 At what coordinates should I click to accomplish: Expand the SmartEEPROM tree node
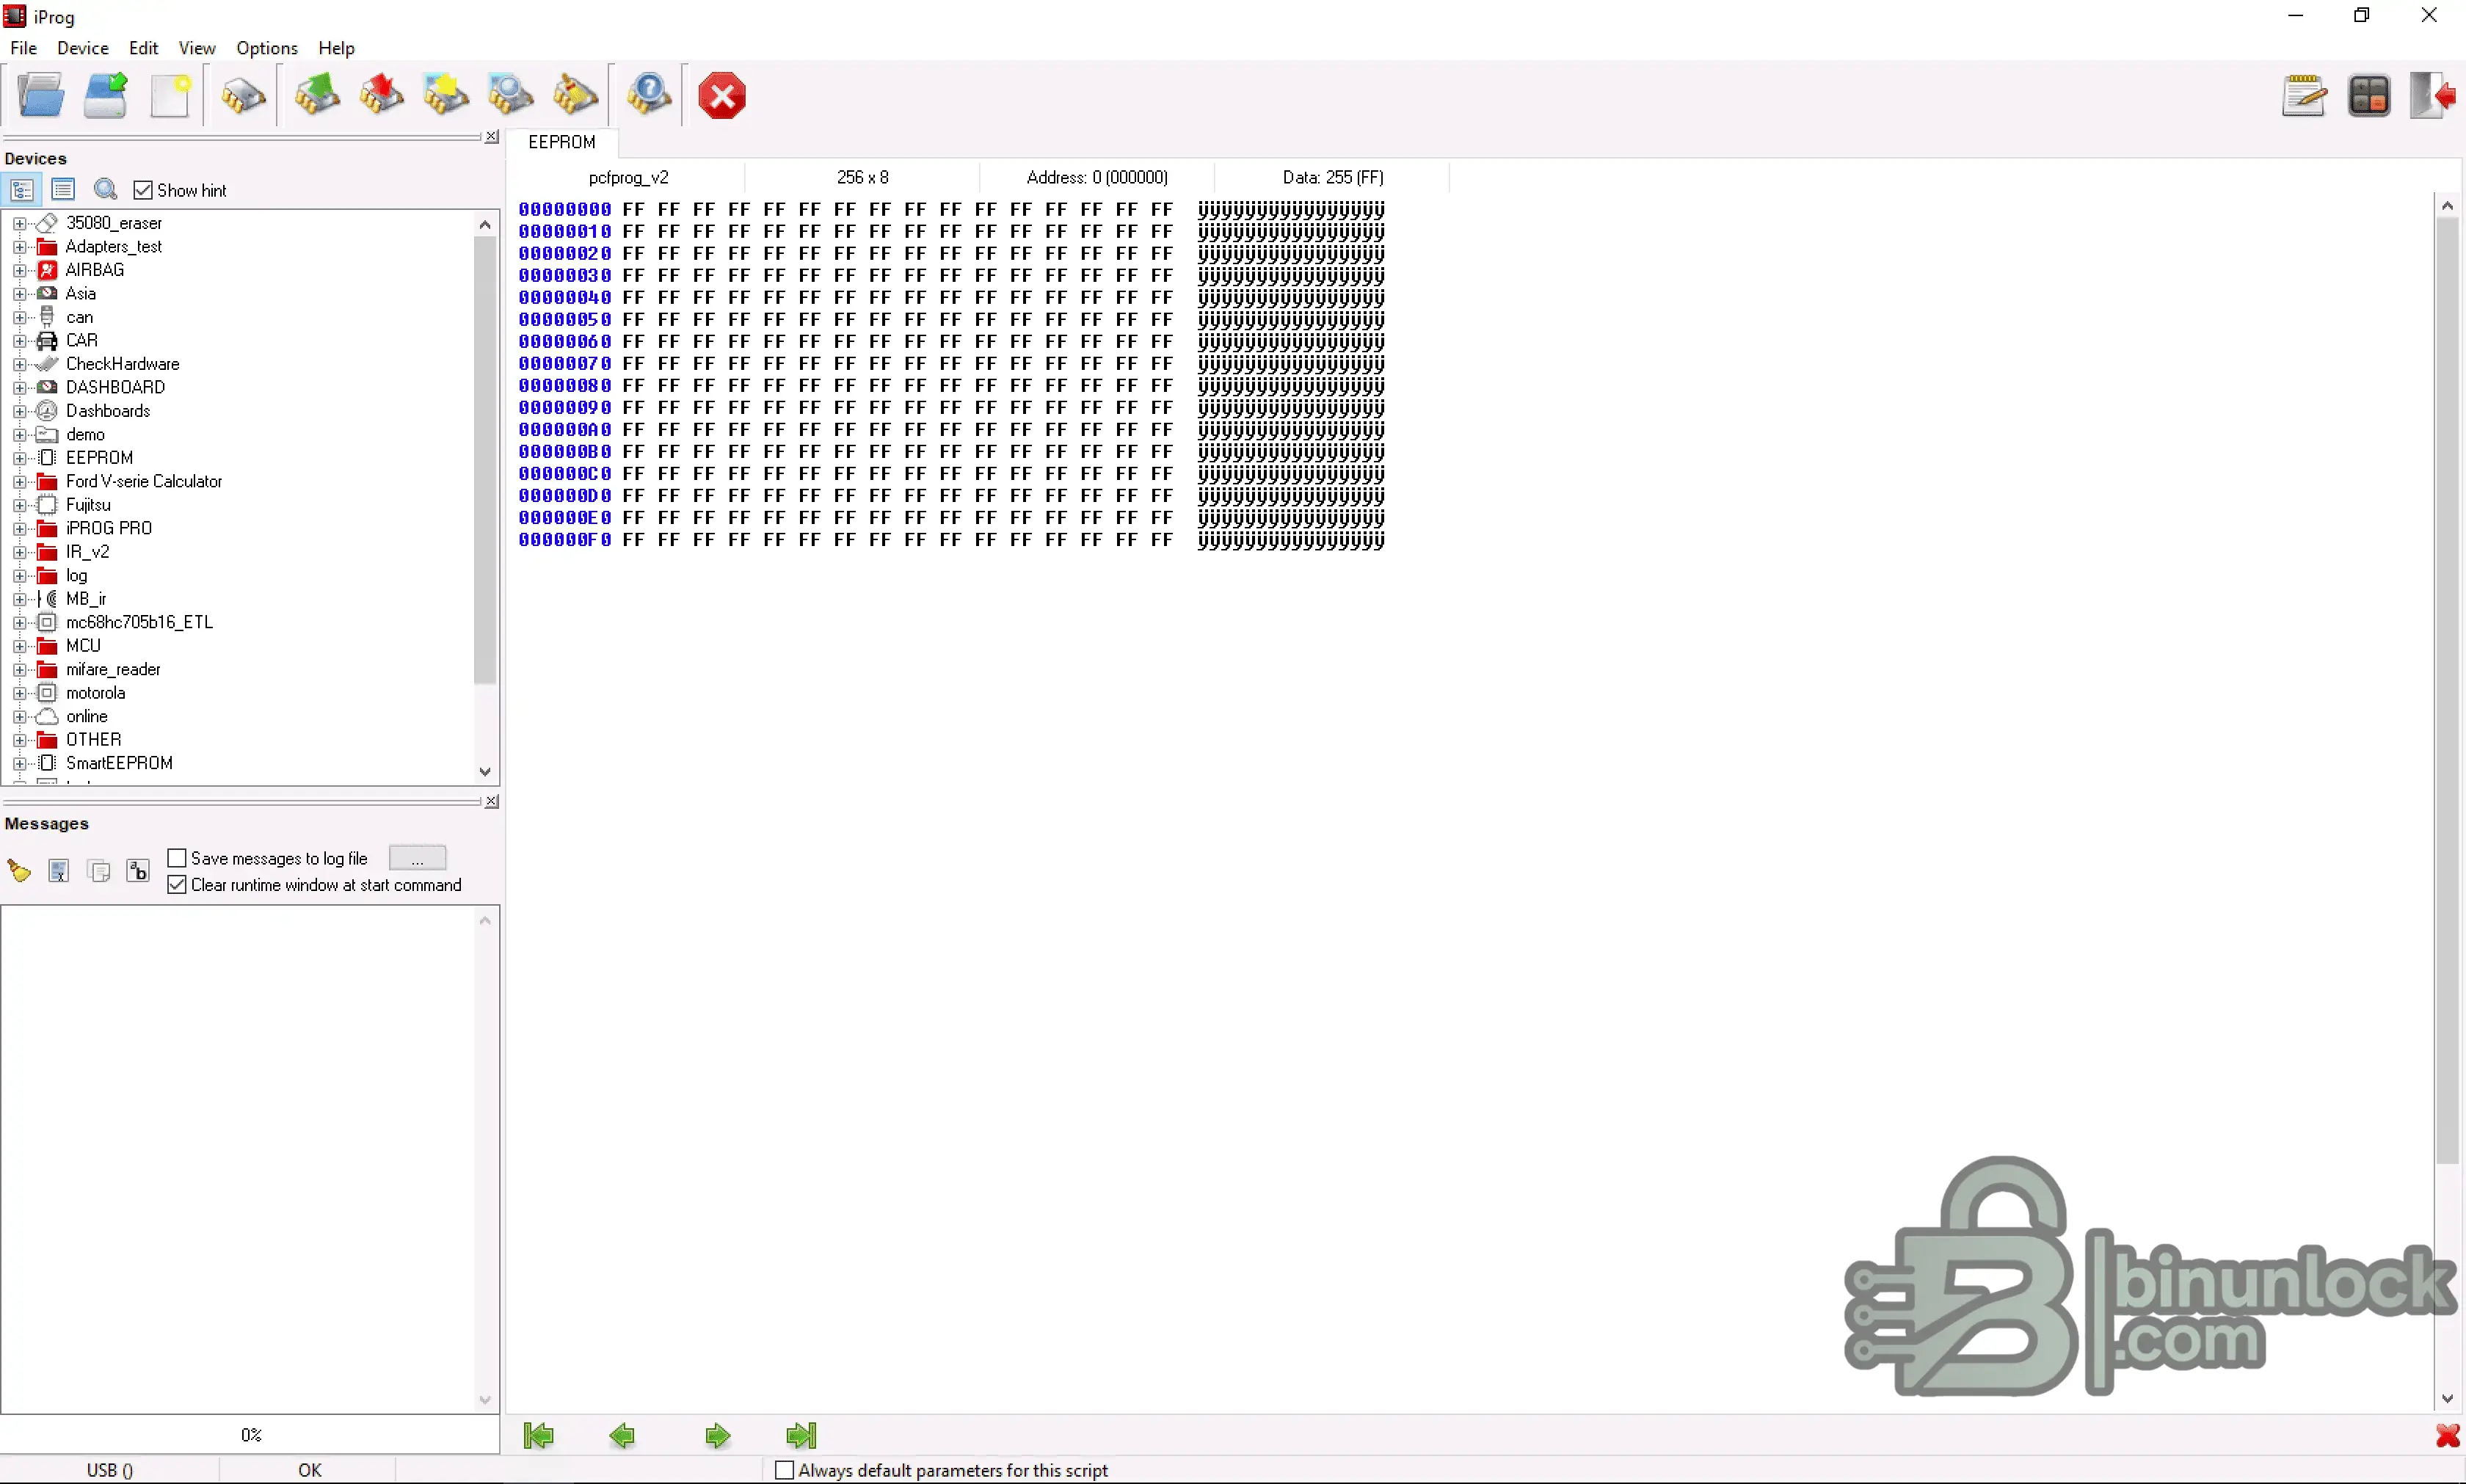tap(19, 764)
